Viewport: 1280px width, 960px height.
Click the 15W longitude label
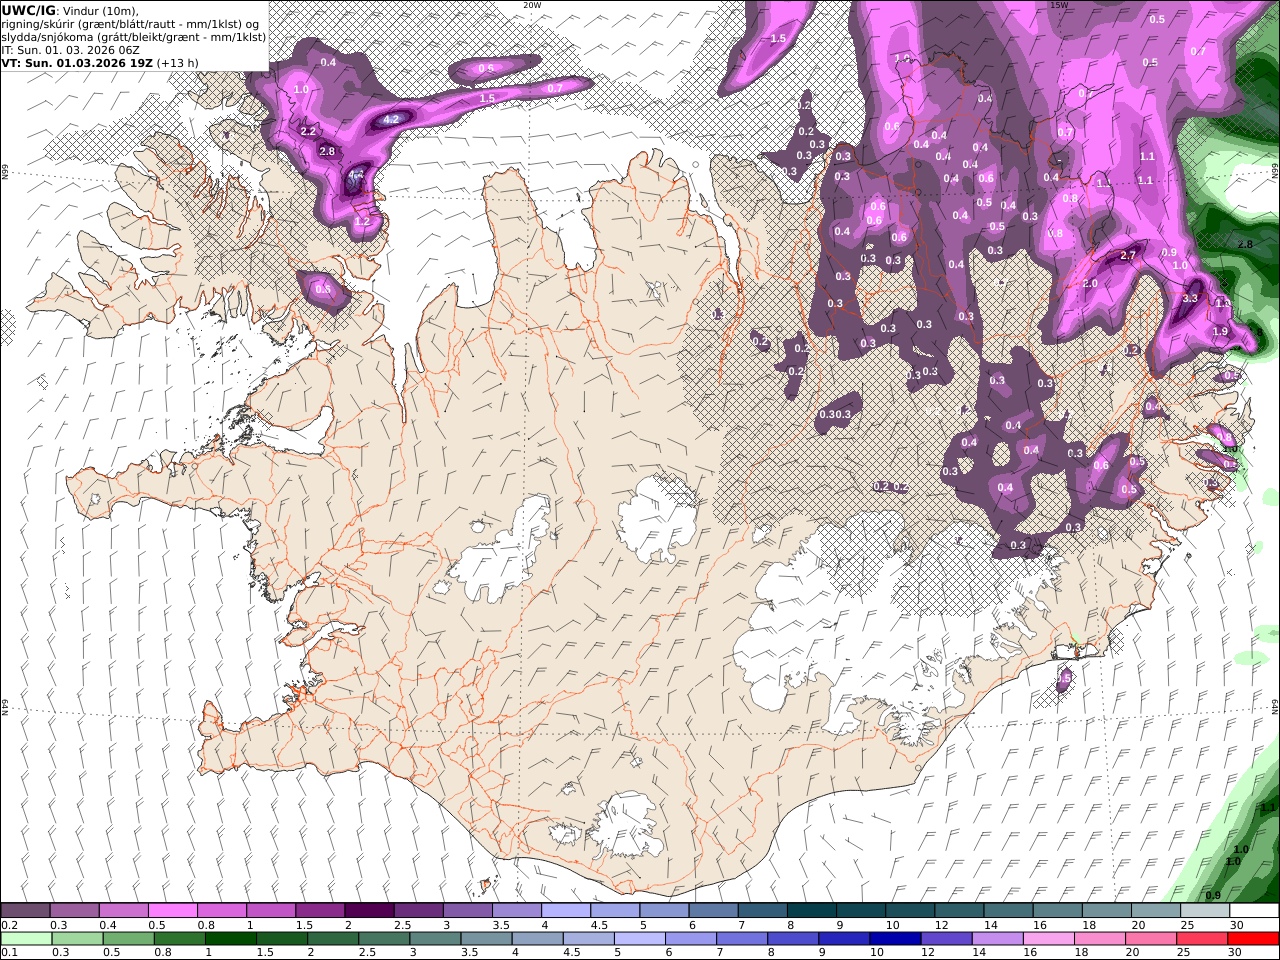pos(1059,5)
